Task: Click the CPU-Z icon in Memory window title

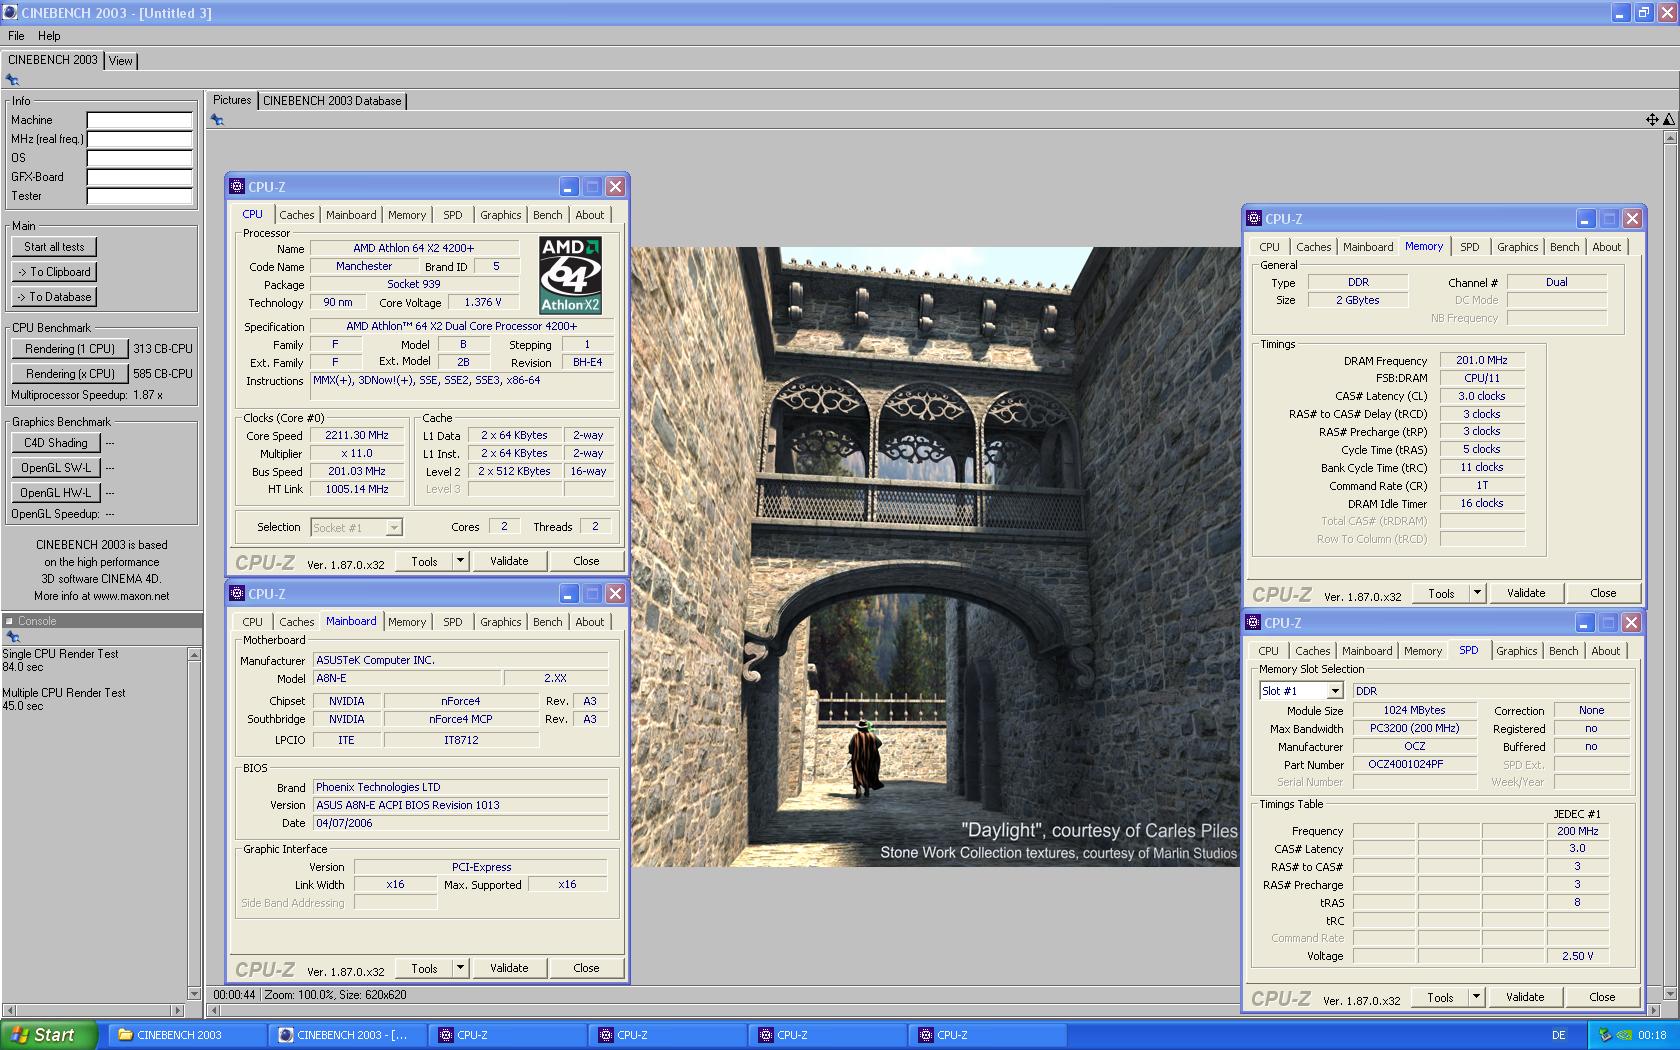Action: (1254, 219)
